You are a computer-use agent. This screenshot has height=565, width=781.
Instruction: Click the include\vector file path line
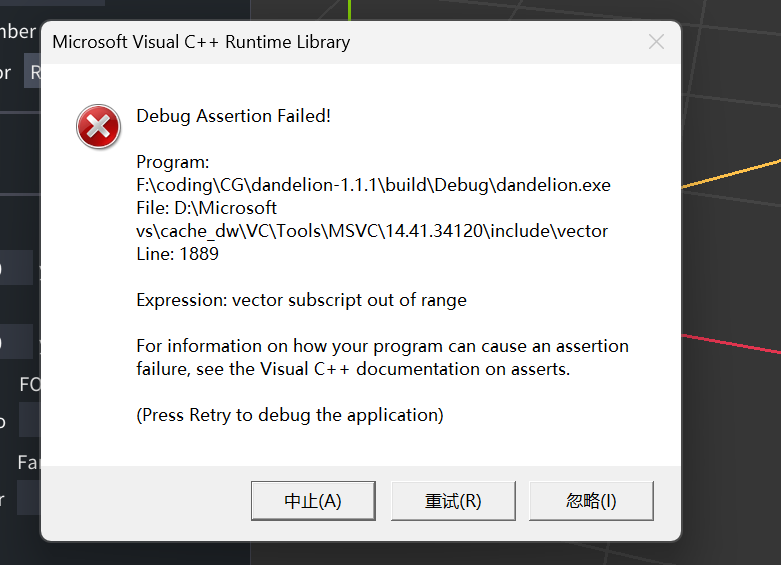372,231
